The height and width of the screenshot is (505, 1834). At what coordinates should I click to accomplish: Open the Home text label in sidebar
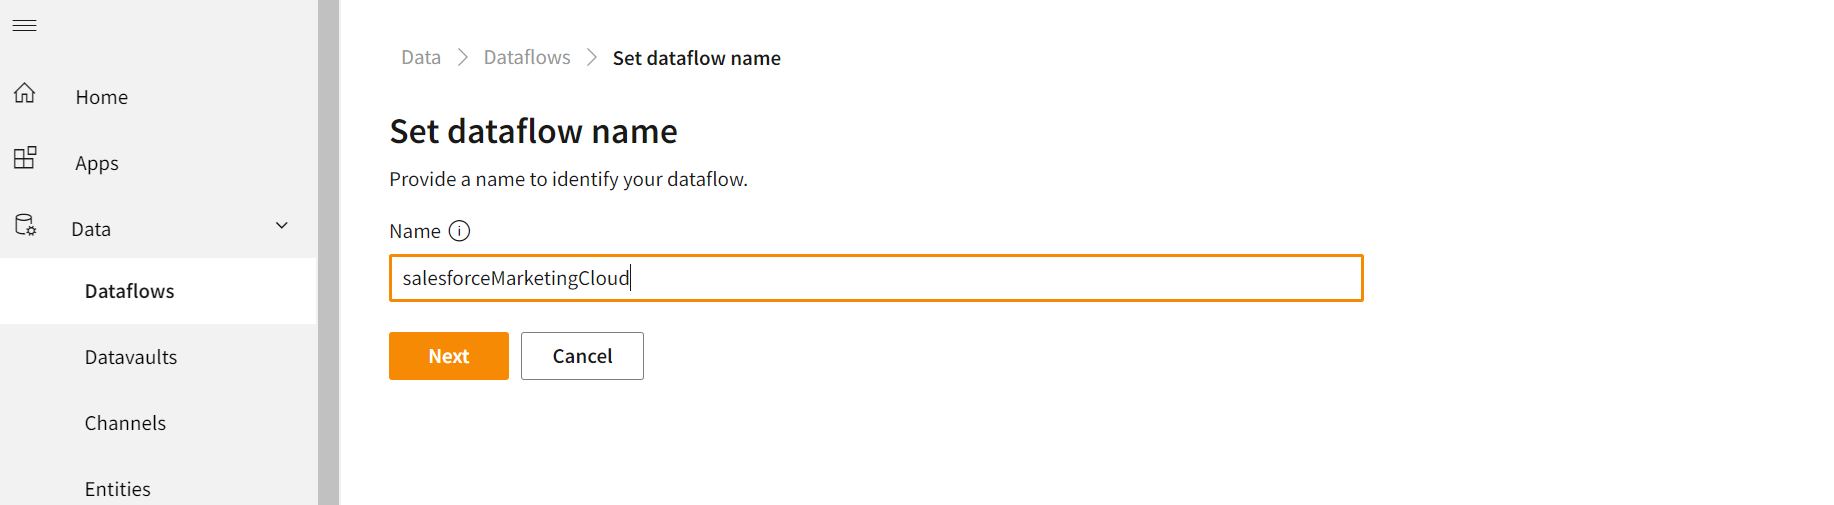(102, 97)
